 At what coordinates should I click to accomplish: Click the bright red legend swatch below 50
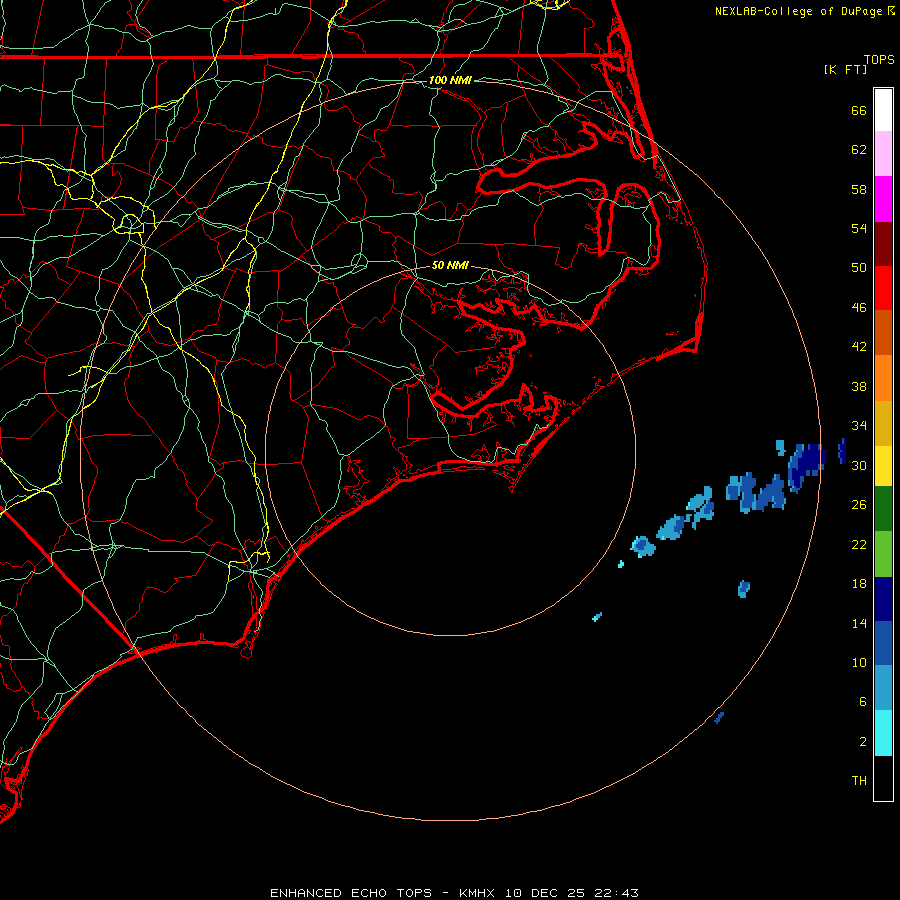point(883,288)
